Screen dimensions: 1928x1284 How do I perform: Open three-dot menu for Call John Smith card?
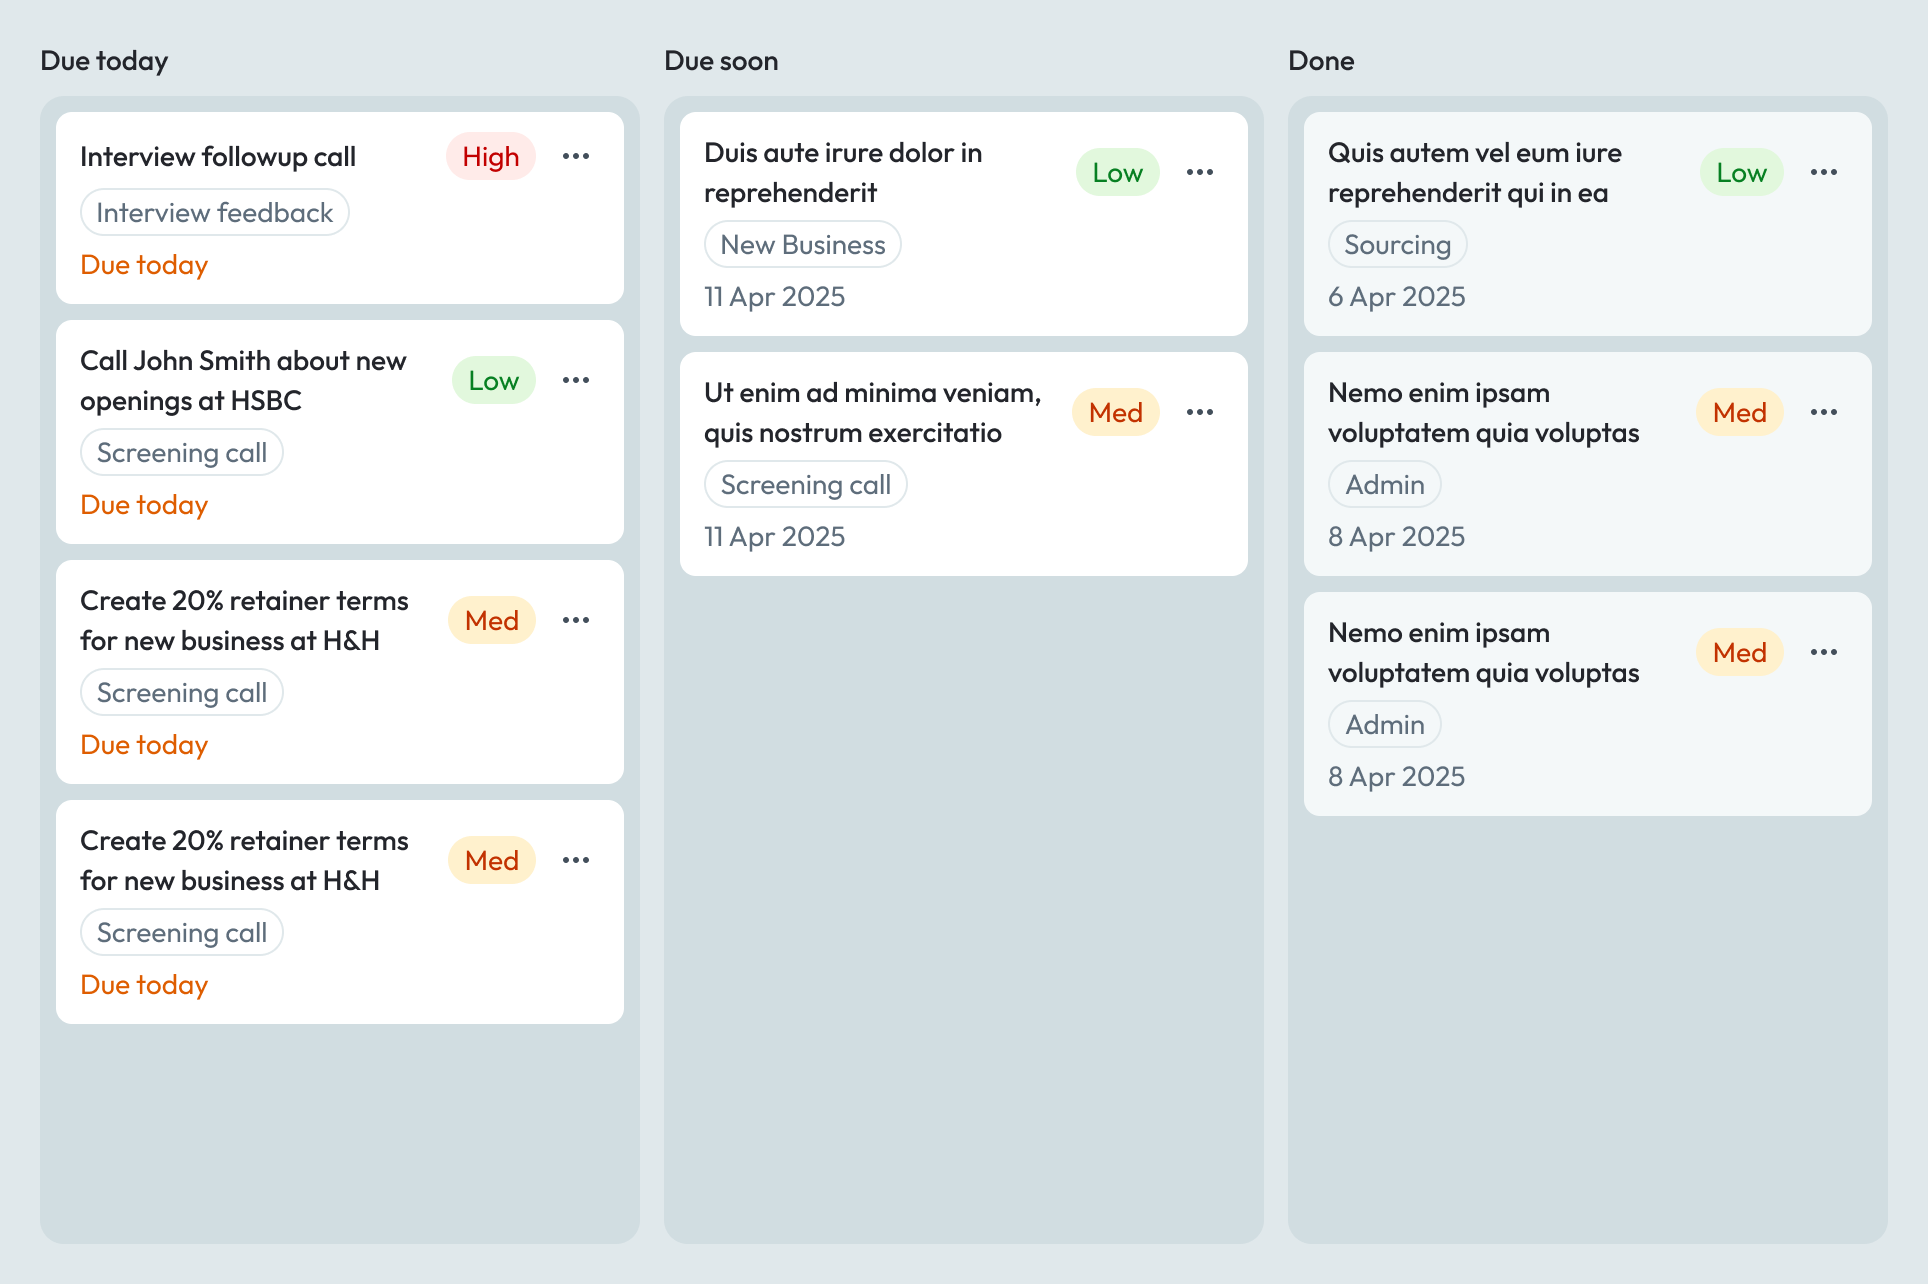[576, 380]
